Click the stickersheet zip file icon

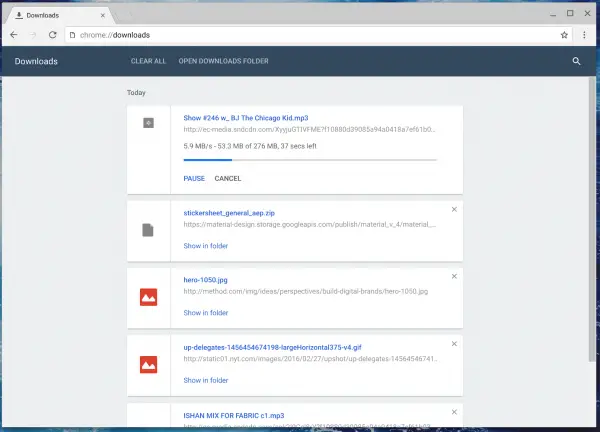coord(148,230)
